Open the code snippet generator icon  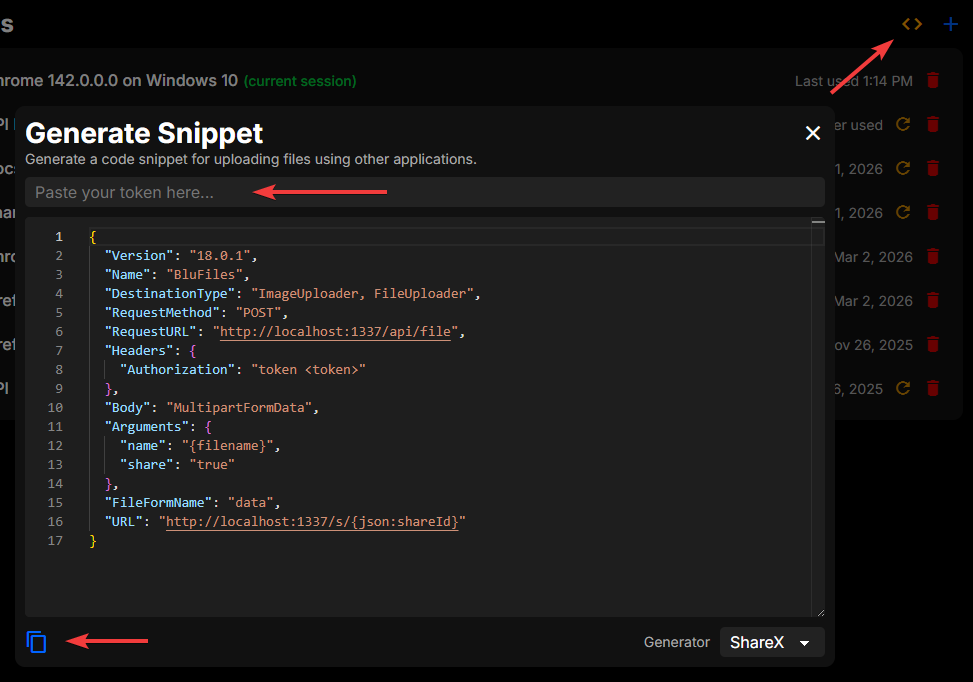(911, 24)
